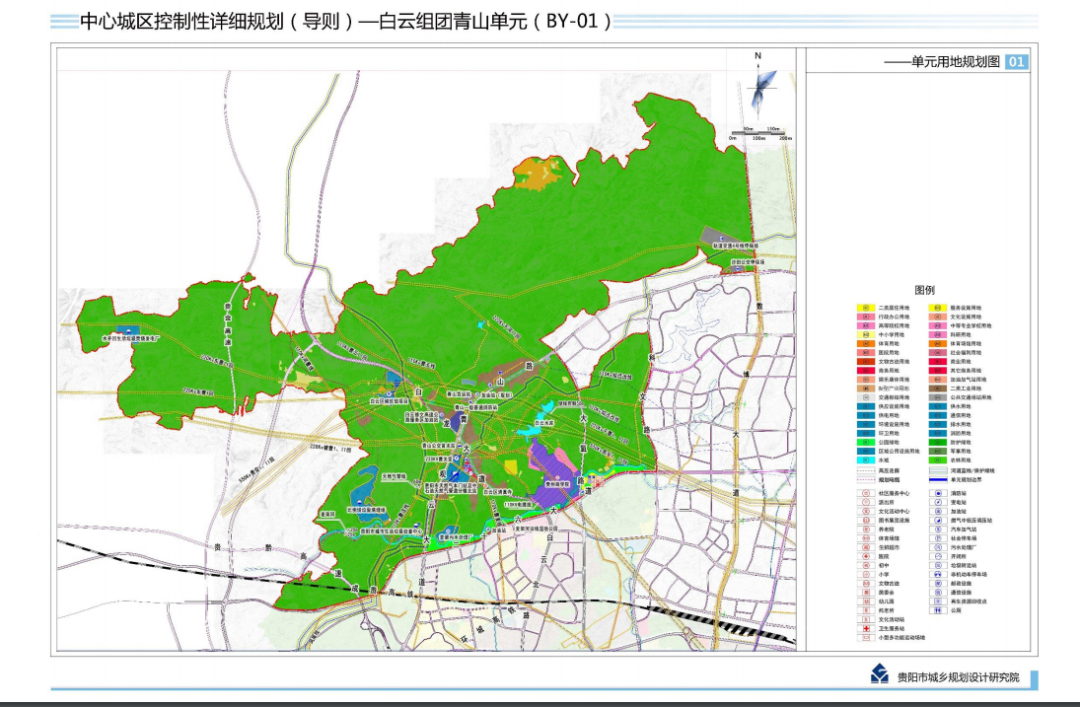1080x707 pixels.
Task: Click the blue 01 page number badge
Action: pyautogui.click(x=1016, y=62)
